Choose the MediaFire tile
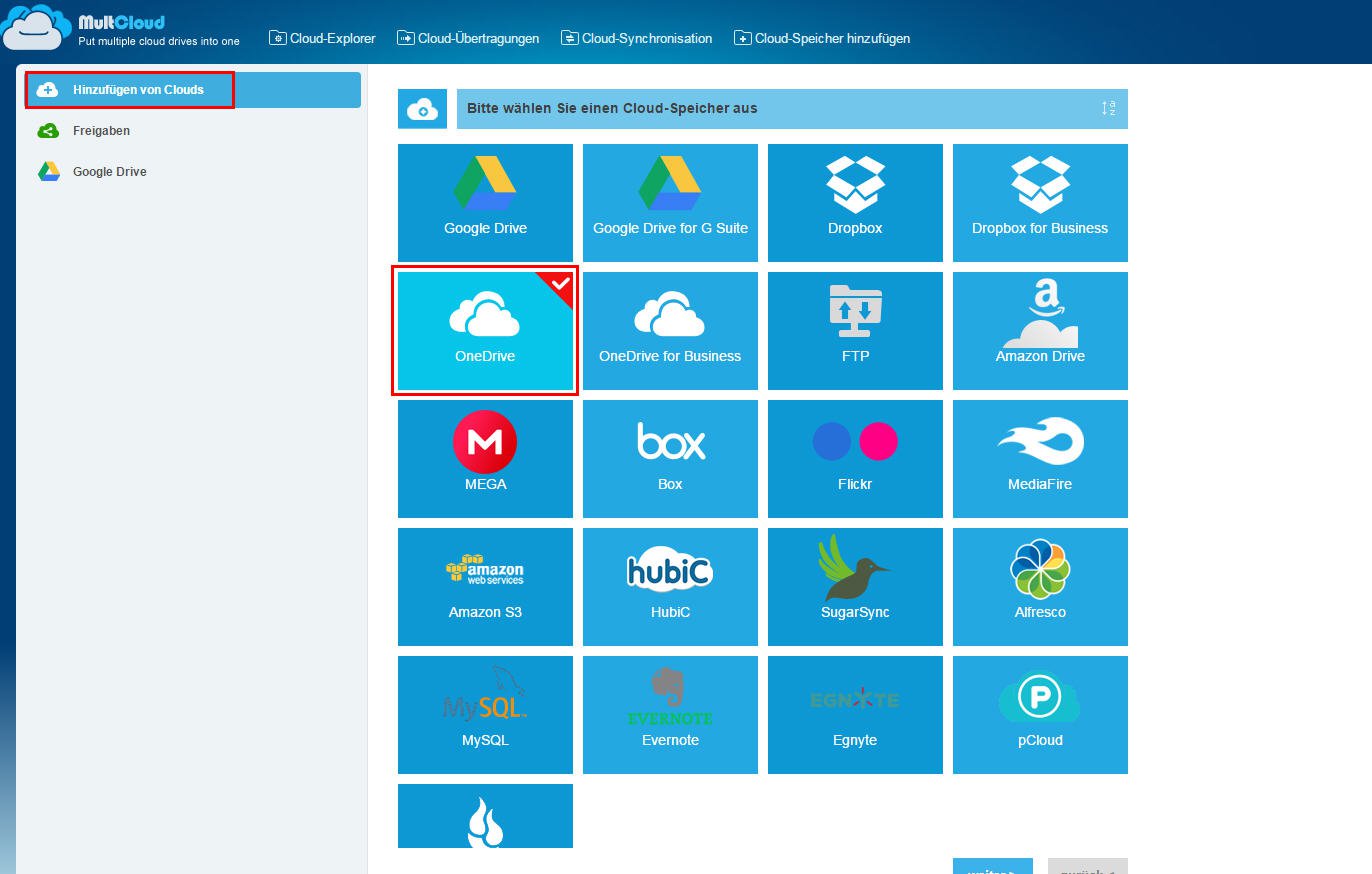This screenshot has height=874, width=1372. (1040, 459)
